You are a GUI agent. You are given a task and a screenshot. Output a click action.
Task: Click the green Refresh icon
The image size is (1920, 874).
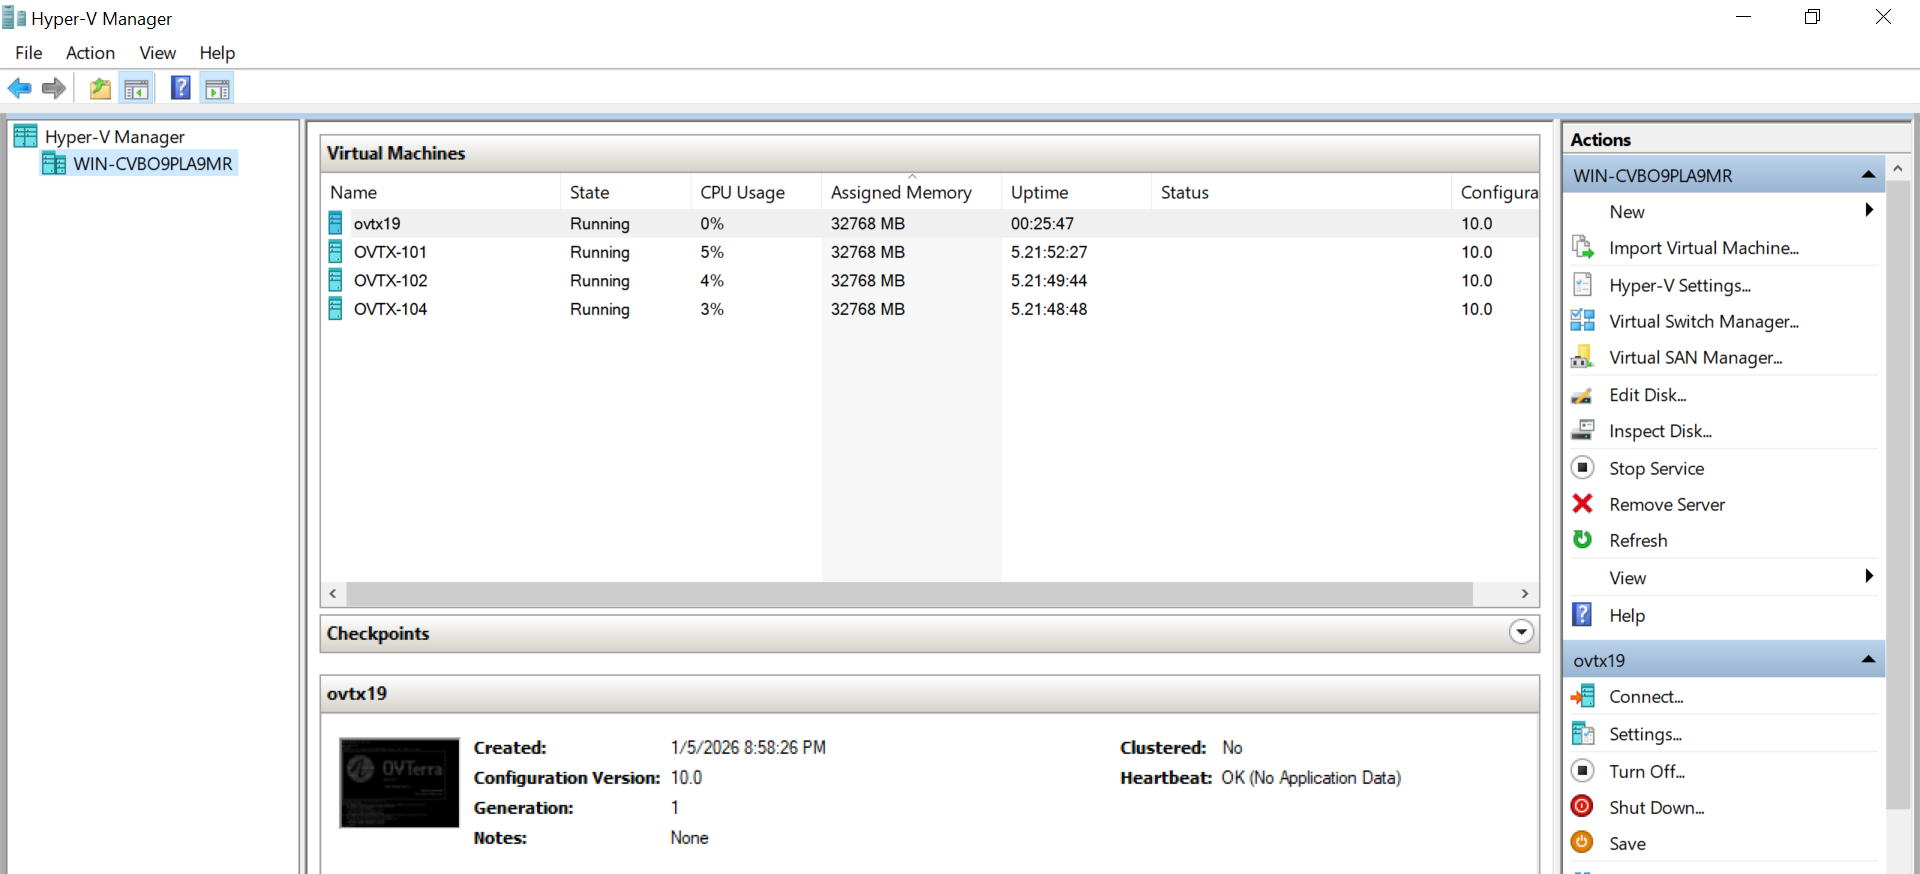point(1582,540)
